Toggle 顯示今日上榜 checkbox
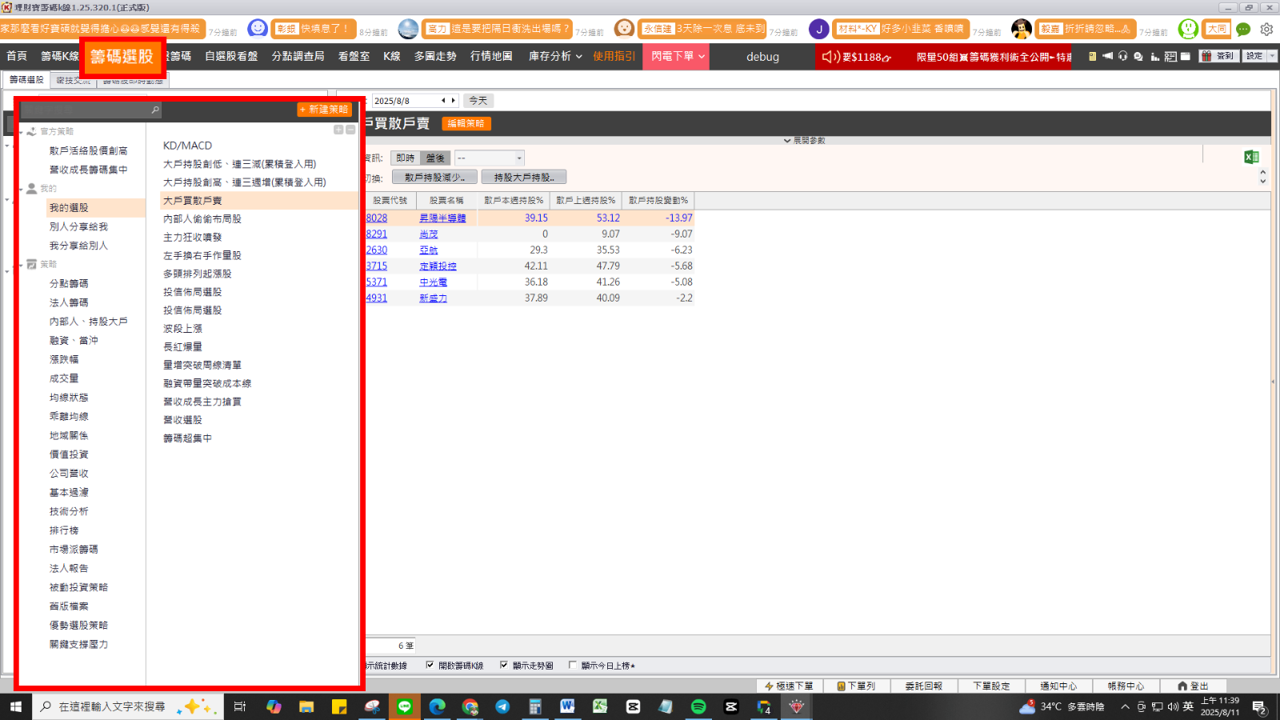The height and width of the screenshot is (720, 1280). tap(573, 665)
